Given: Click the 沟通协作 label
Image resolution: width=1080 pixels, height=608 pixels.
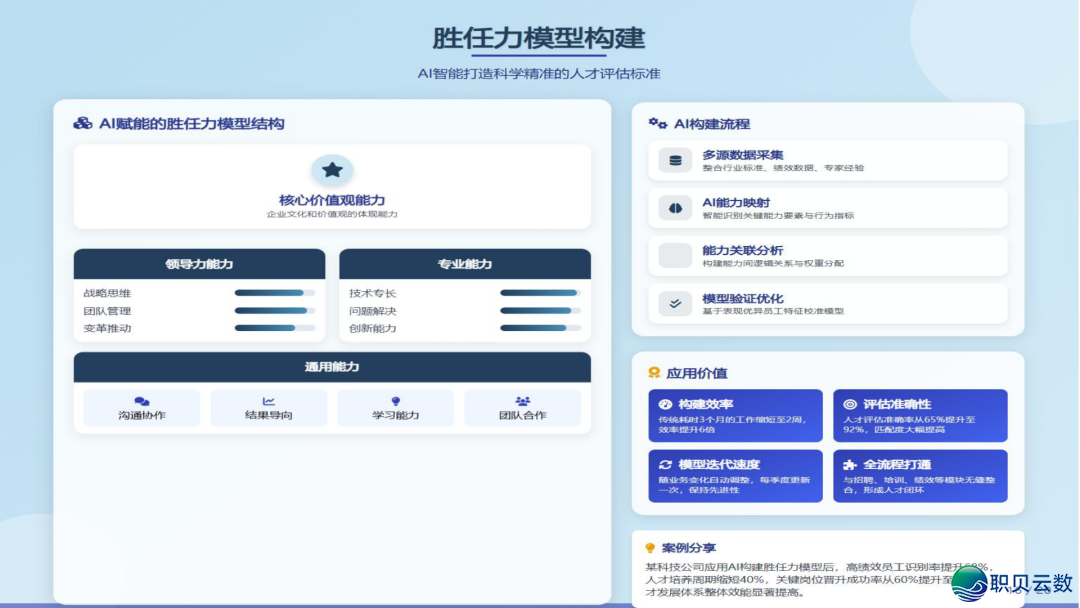Looking at the screenshot, I should 142,415.
